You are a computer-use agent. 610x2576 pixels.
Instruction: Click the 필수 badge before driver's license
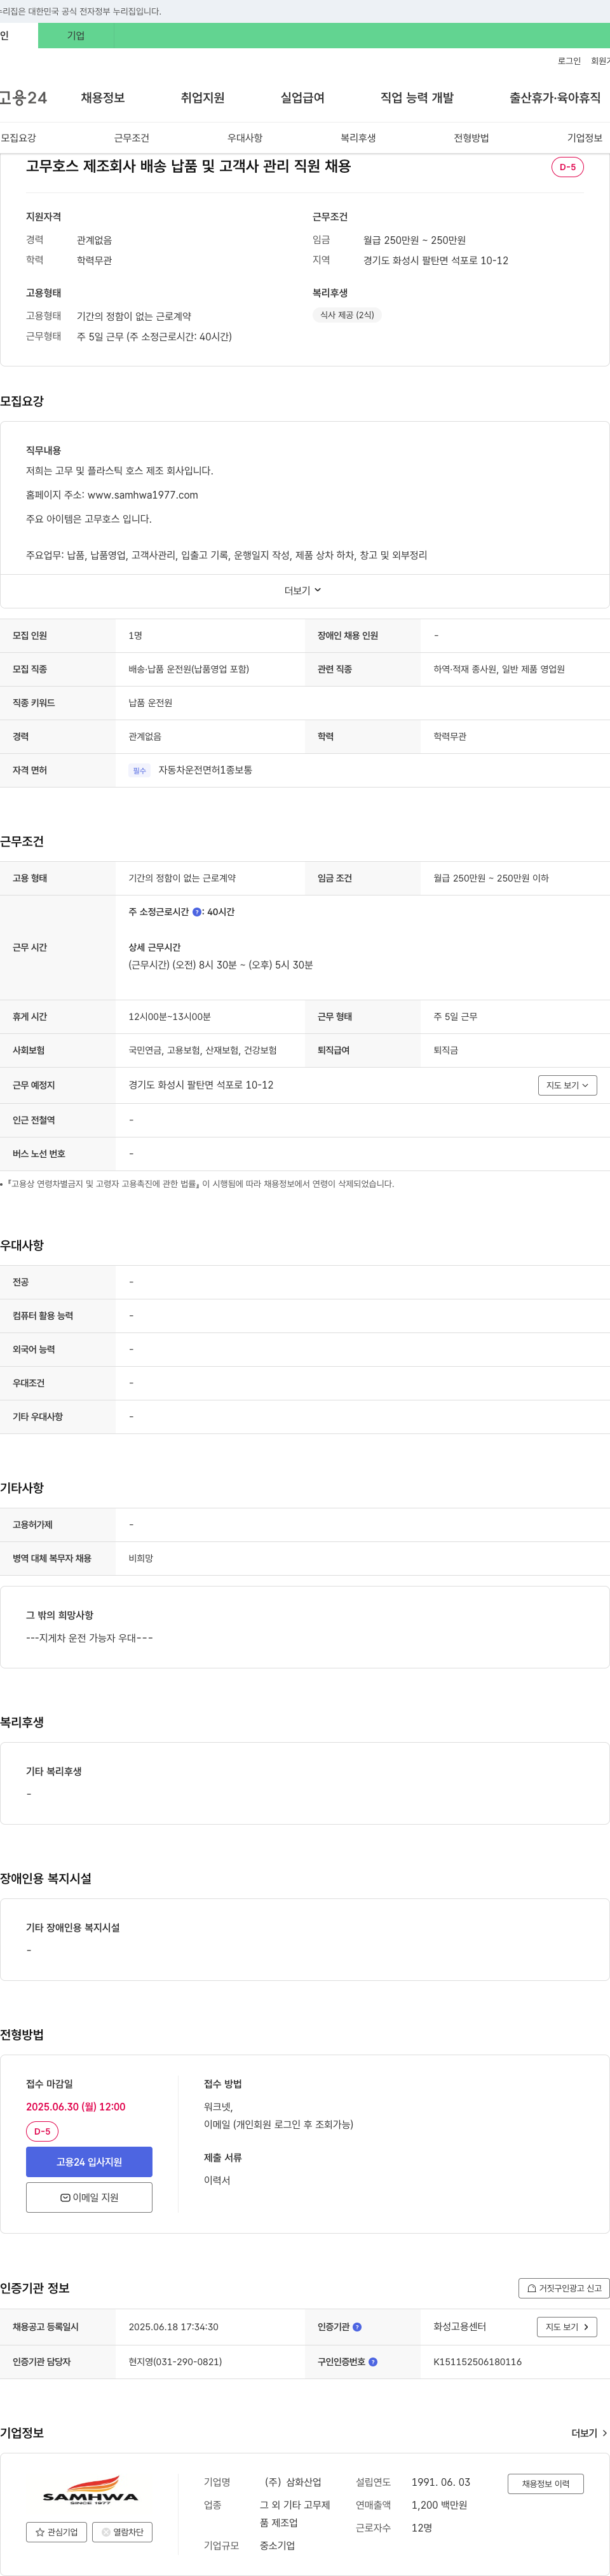pyautogui.click(x=139, y=771)
